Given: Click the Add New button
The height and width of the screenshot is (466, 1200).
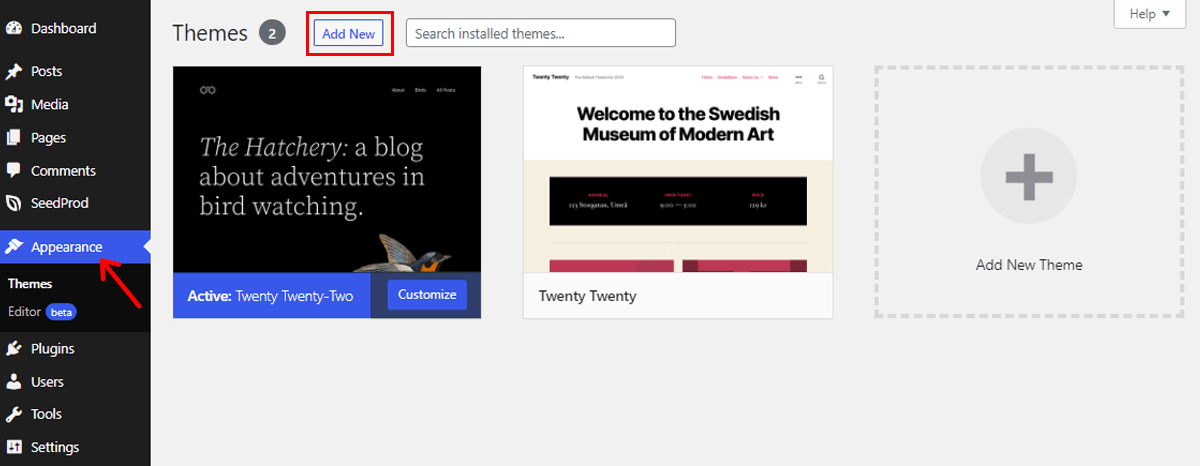Looking at the screenshot, I should tap(348, 34).
